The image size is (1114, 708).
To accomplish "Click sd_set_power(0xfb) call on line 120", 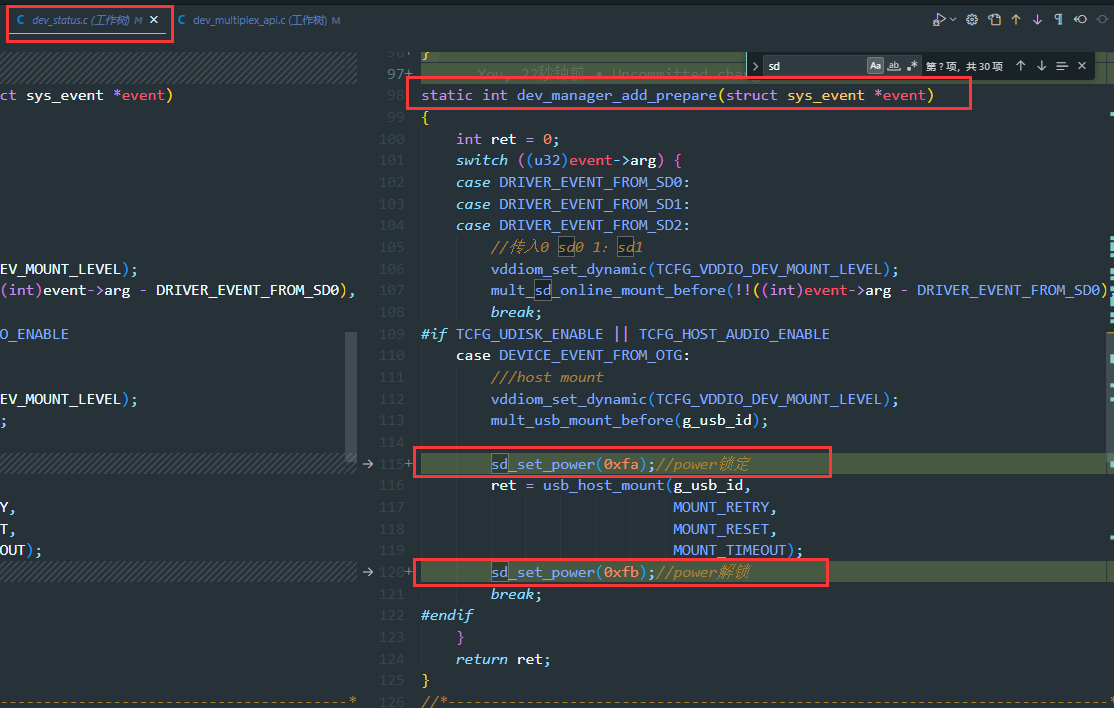I will [573, 572].
